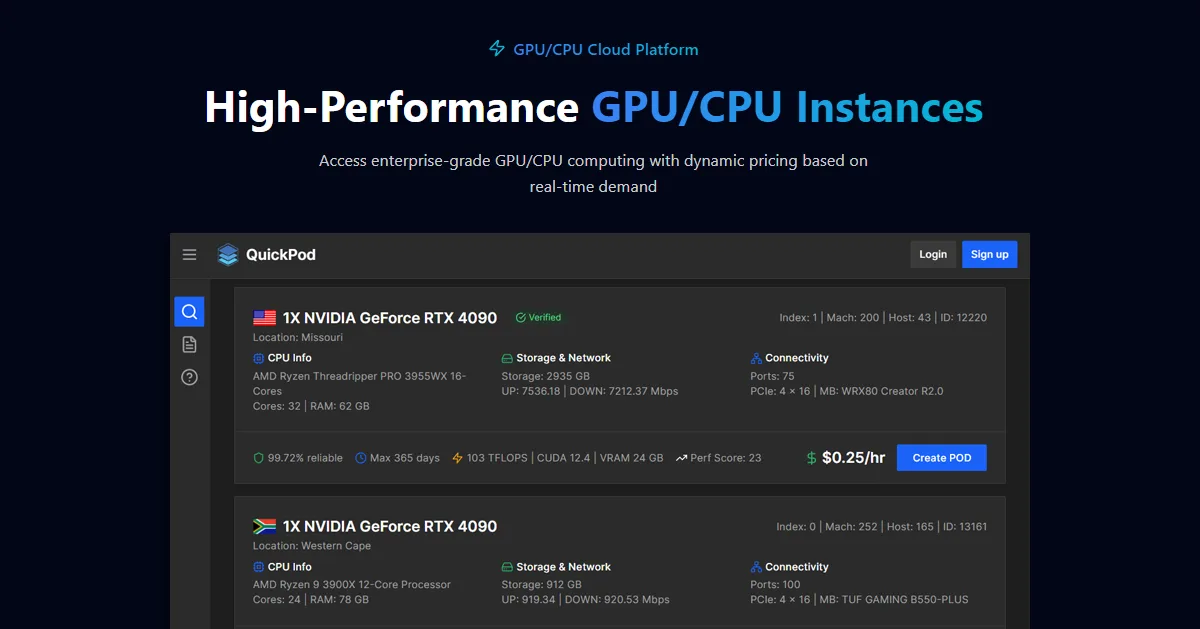Viewport: 1200px width, 629px height.
Task: Click the shield icon next to 99.72% reliable
Action: (258, 458)
